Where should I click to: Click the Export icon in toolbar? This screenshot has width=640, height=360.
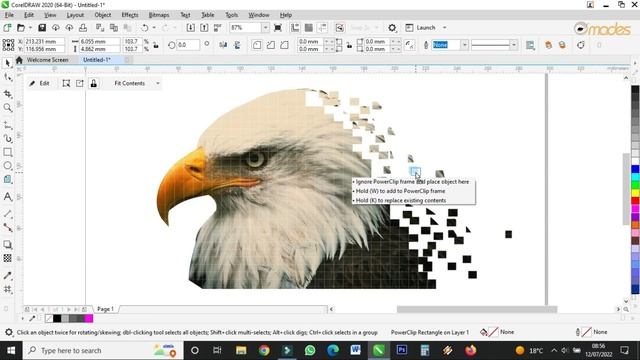pyautogui.click(x=204, y=28)
